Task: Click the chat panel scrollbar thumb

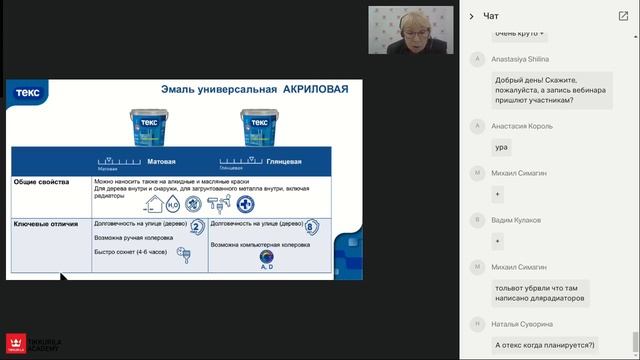Action: 636,341
